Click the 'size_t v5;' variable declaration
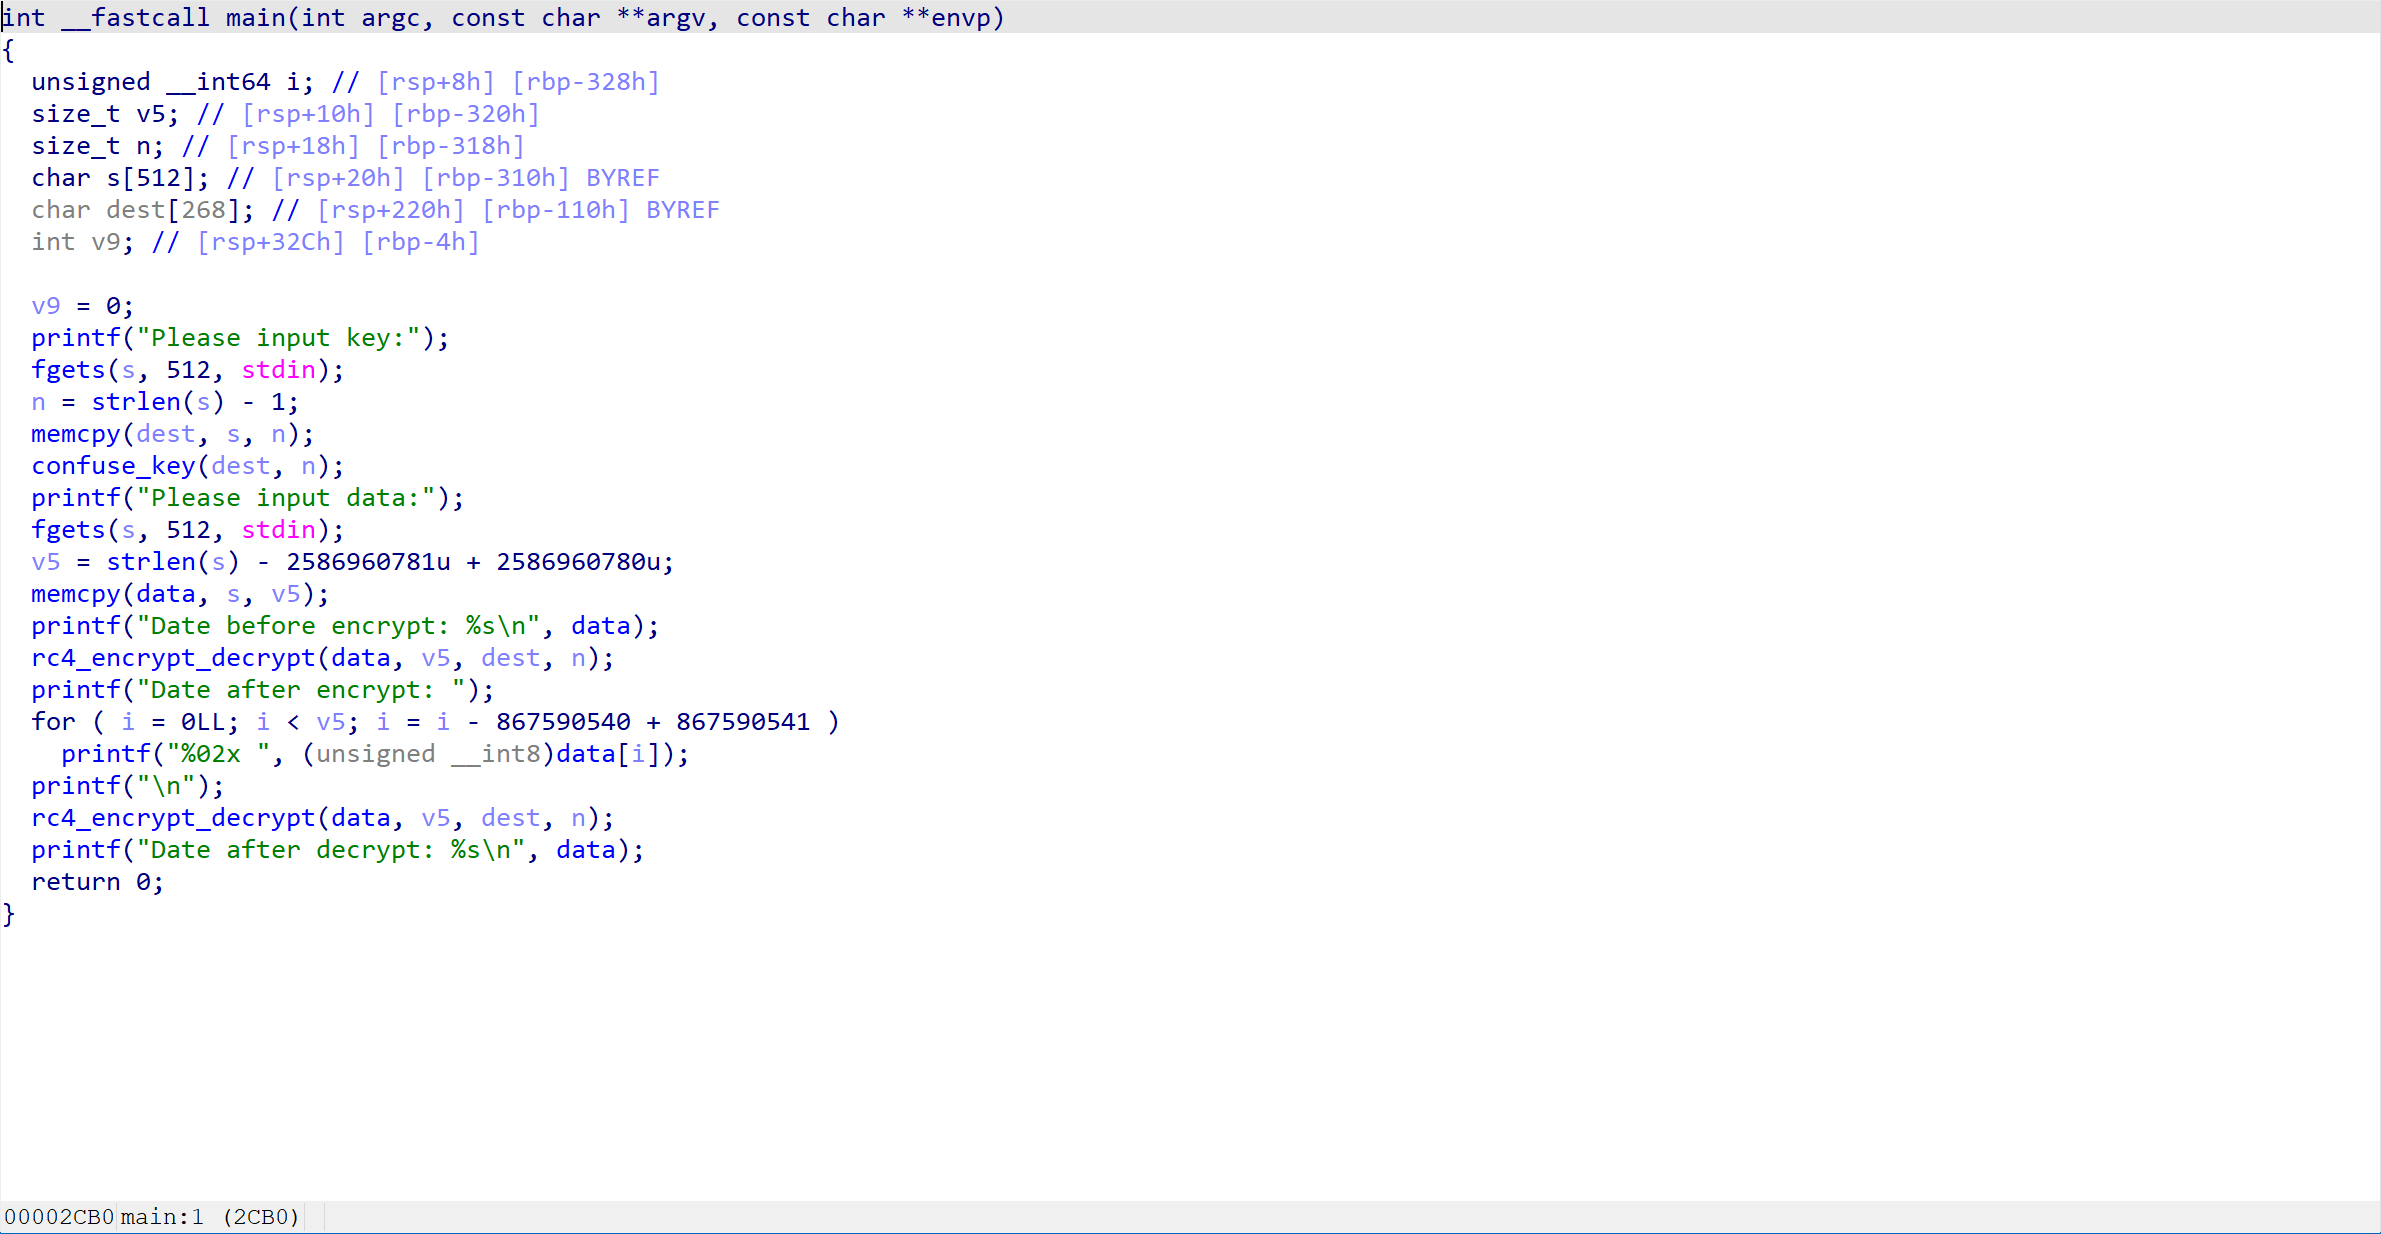This screenshot has width=2381, height=1234. 105,114
